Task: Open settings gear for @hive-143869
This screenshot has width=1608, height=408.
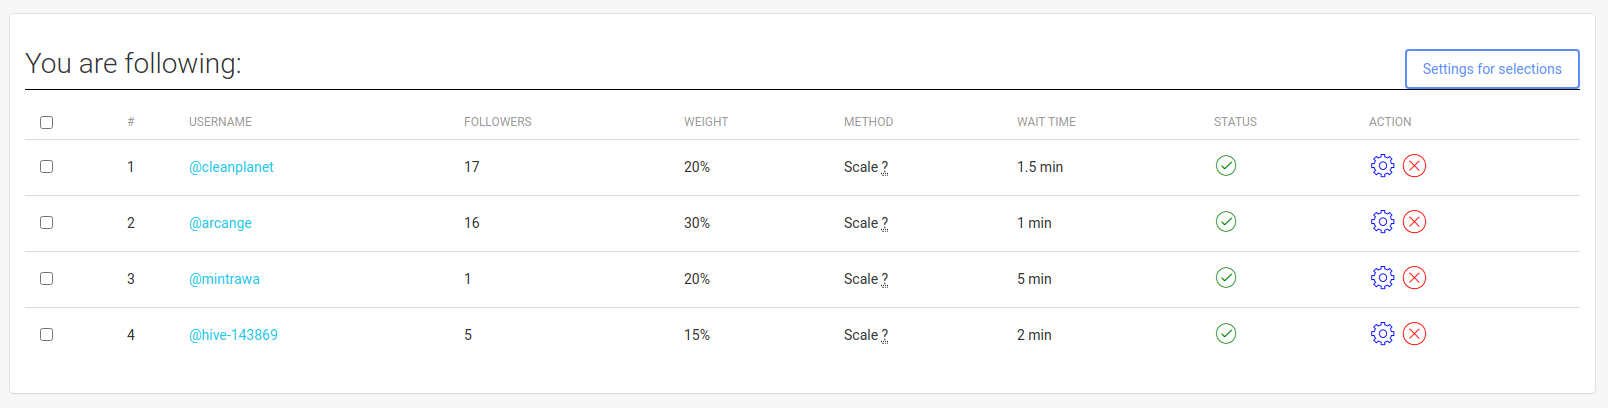Action: [1382, 334]
